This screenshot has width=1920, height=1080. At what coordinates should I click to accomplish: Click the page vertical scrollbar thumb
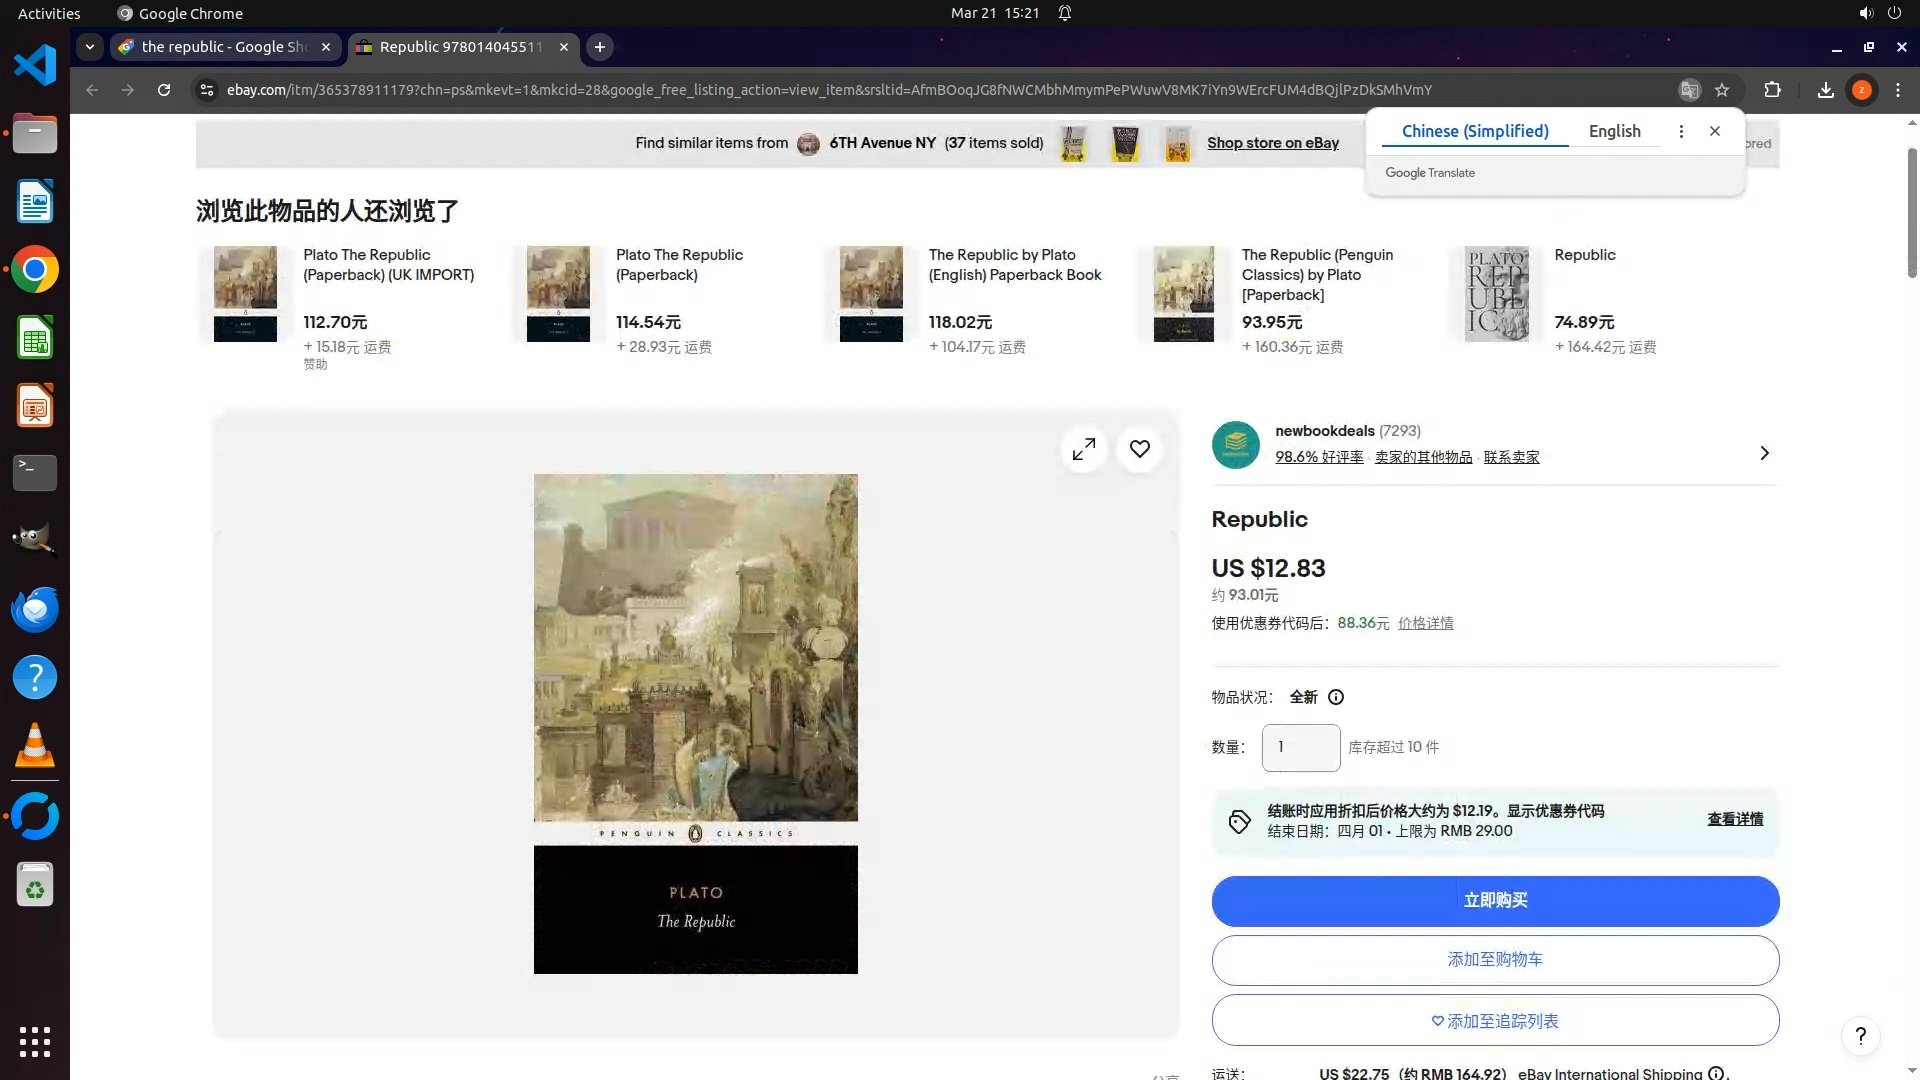[x=1912, y=212]
